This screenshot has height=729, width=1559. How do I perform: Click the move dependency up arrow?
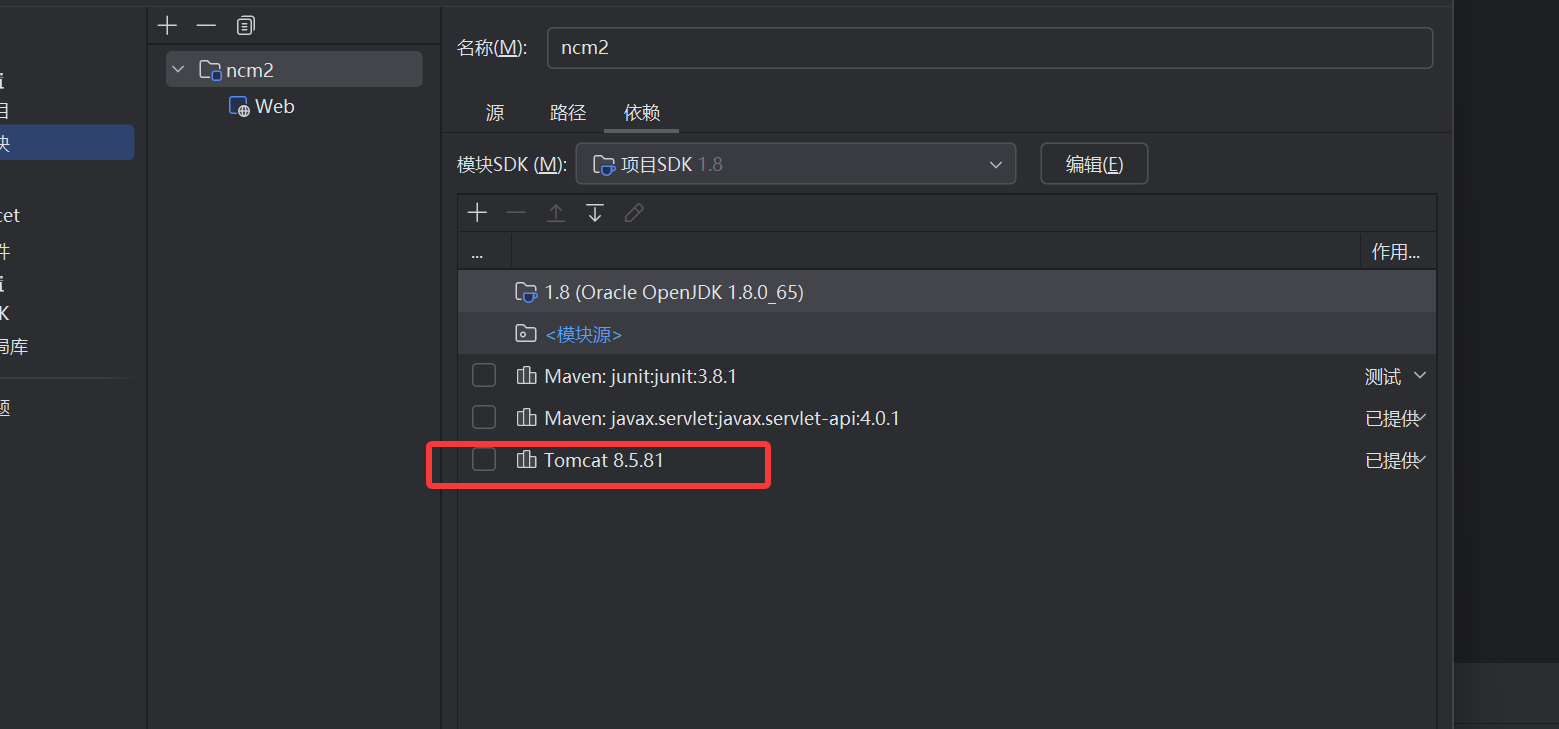(556, 213)
